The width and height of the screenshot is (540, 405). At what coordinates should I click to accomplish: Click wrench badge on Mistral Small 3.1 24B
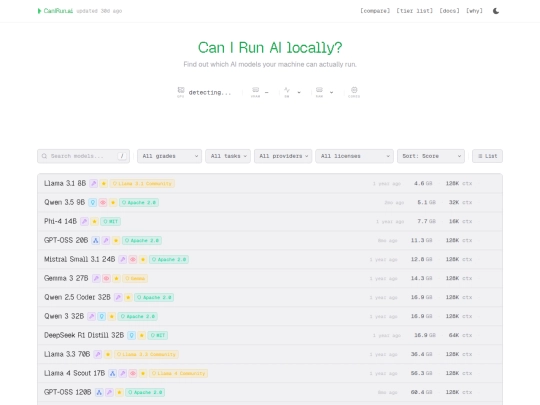click(123, 259)
